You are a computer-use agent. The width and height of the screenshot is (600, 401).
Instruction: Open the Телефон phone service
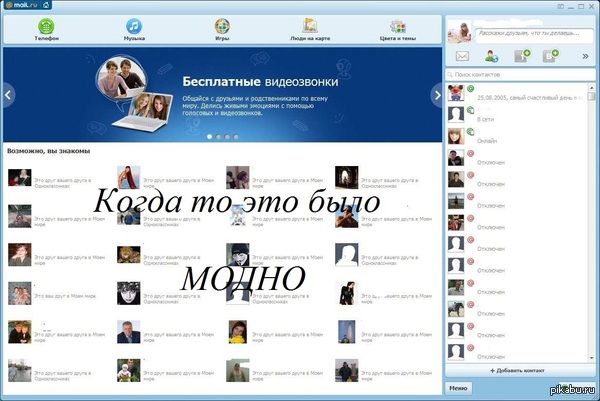tap(46, 28)
